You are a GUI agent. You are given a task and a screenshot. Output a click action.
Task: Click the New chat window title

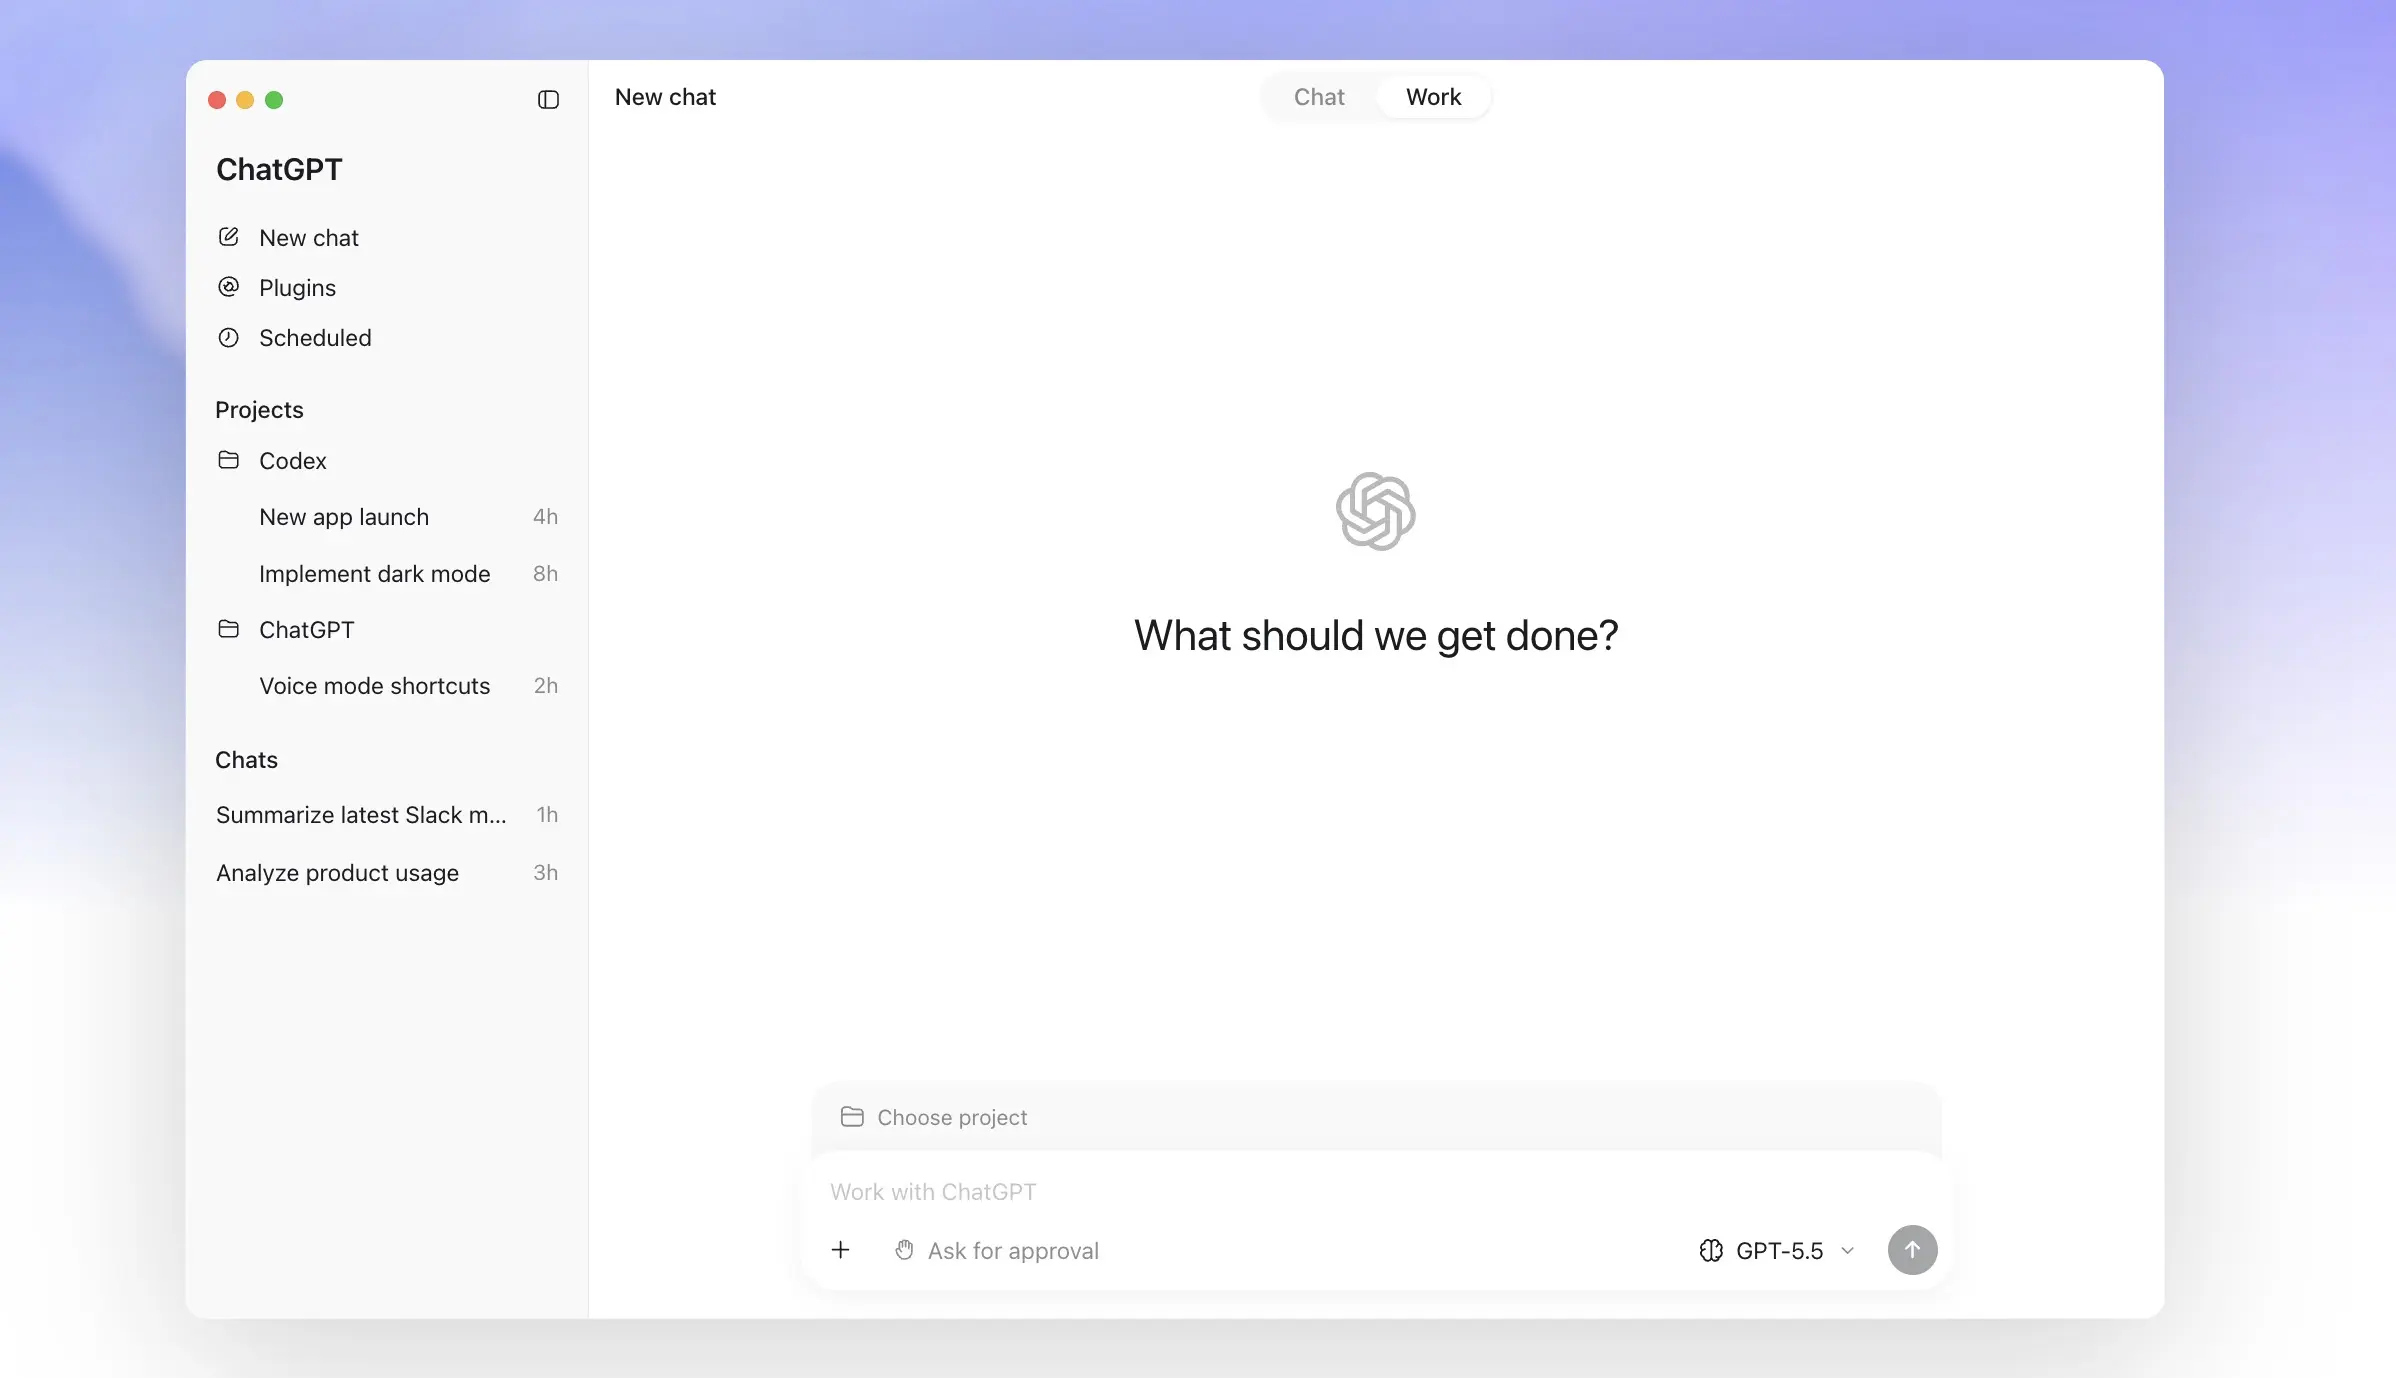pos(665,97)
